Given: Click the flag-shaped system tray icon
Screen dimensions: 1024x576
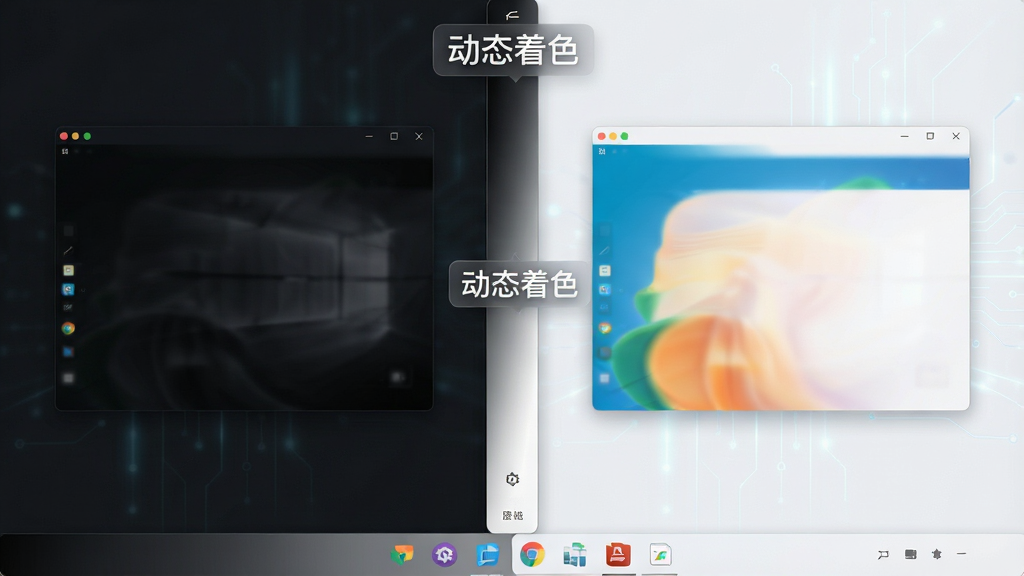Looking at the screenshot, I should 883,554.
